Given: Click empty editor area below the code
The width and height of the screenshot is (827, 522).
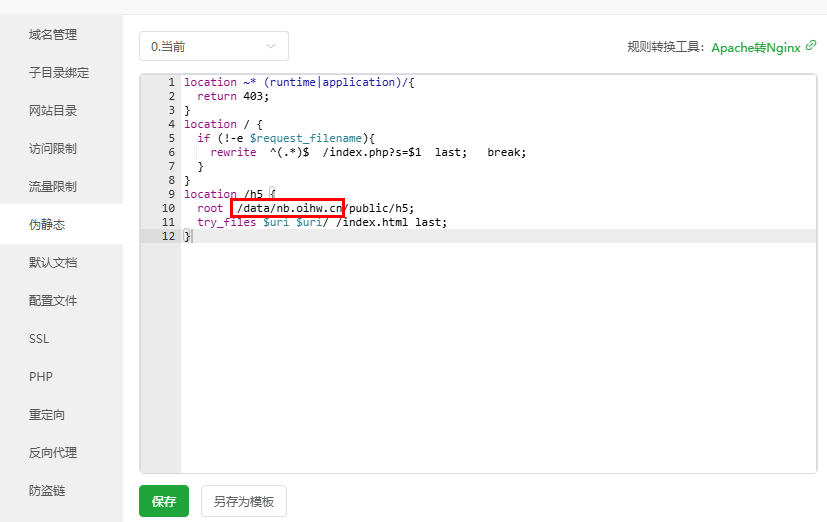Looking at the screenshot, I should (x=498, y=359).
